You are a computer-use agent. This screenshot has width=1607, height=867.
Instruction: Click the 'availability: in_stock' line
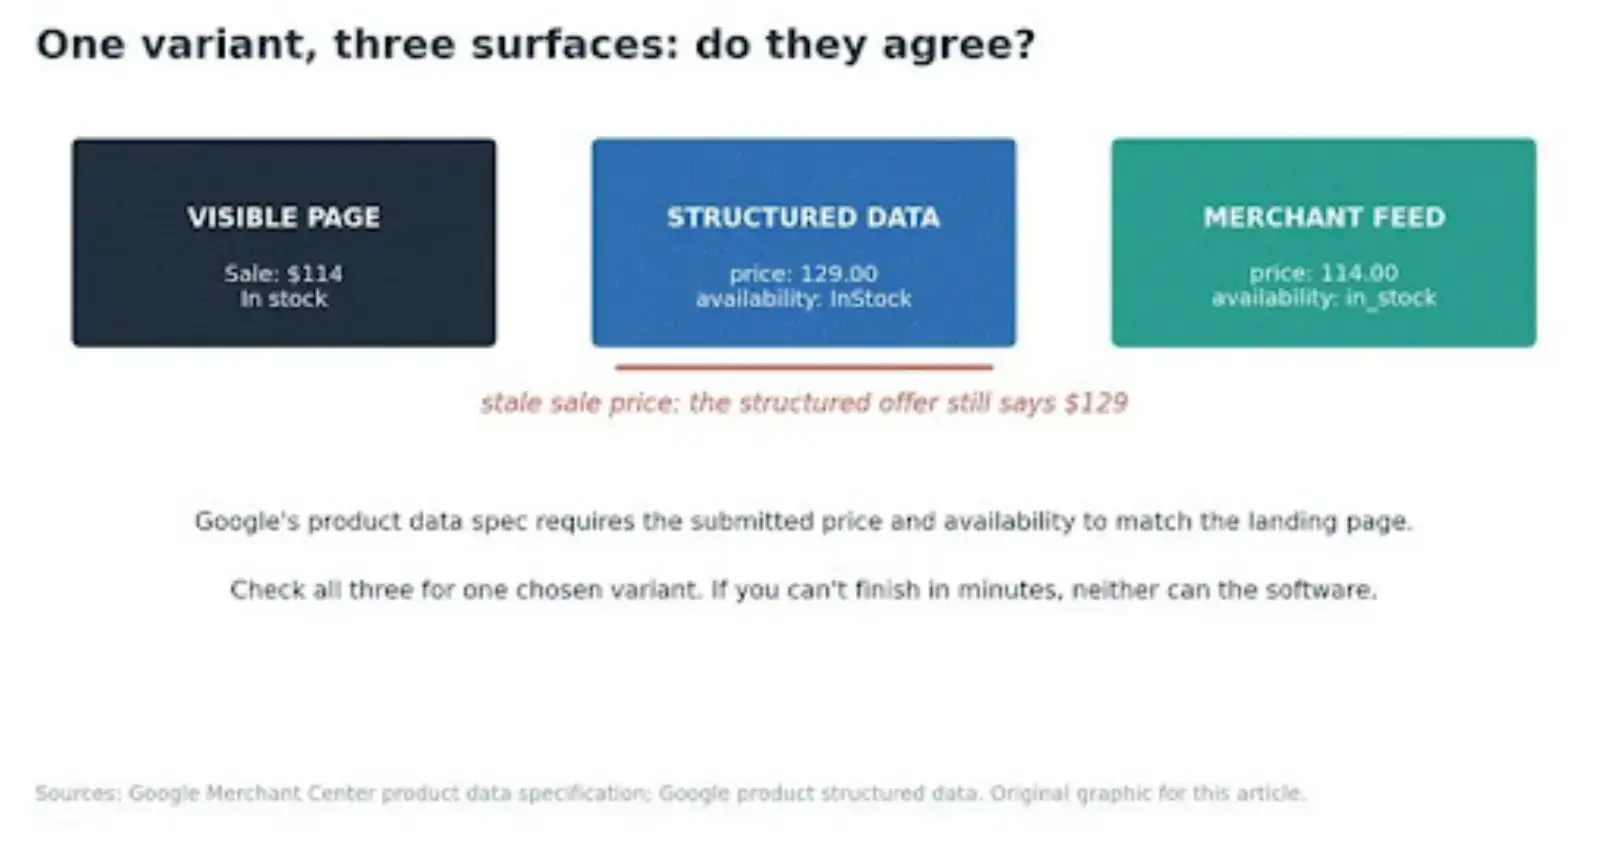coord(1323,298)
